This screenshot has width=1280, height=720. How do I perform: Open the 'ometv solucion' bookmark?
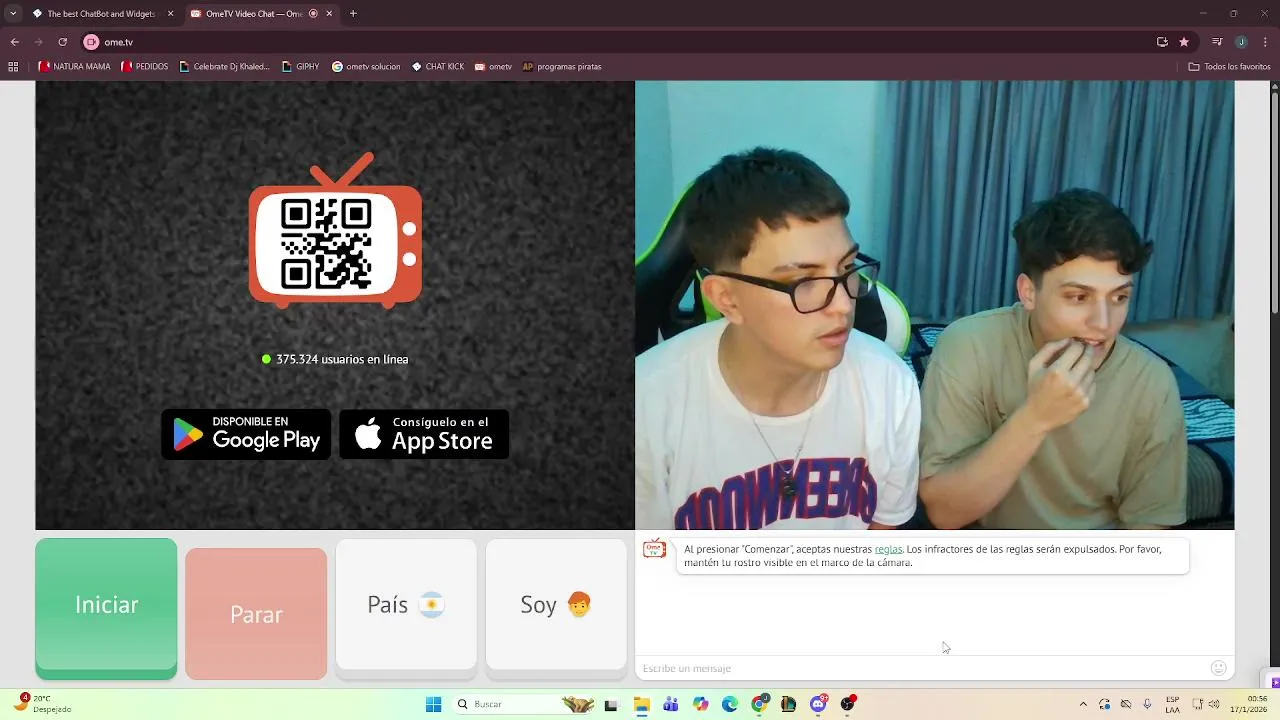(x=366, y=67)
